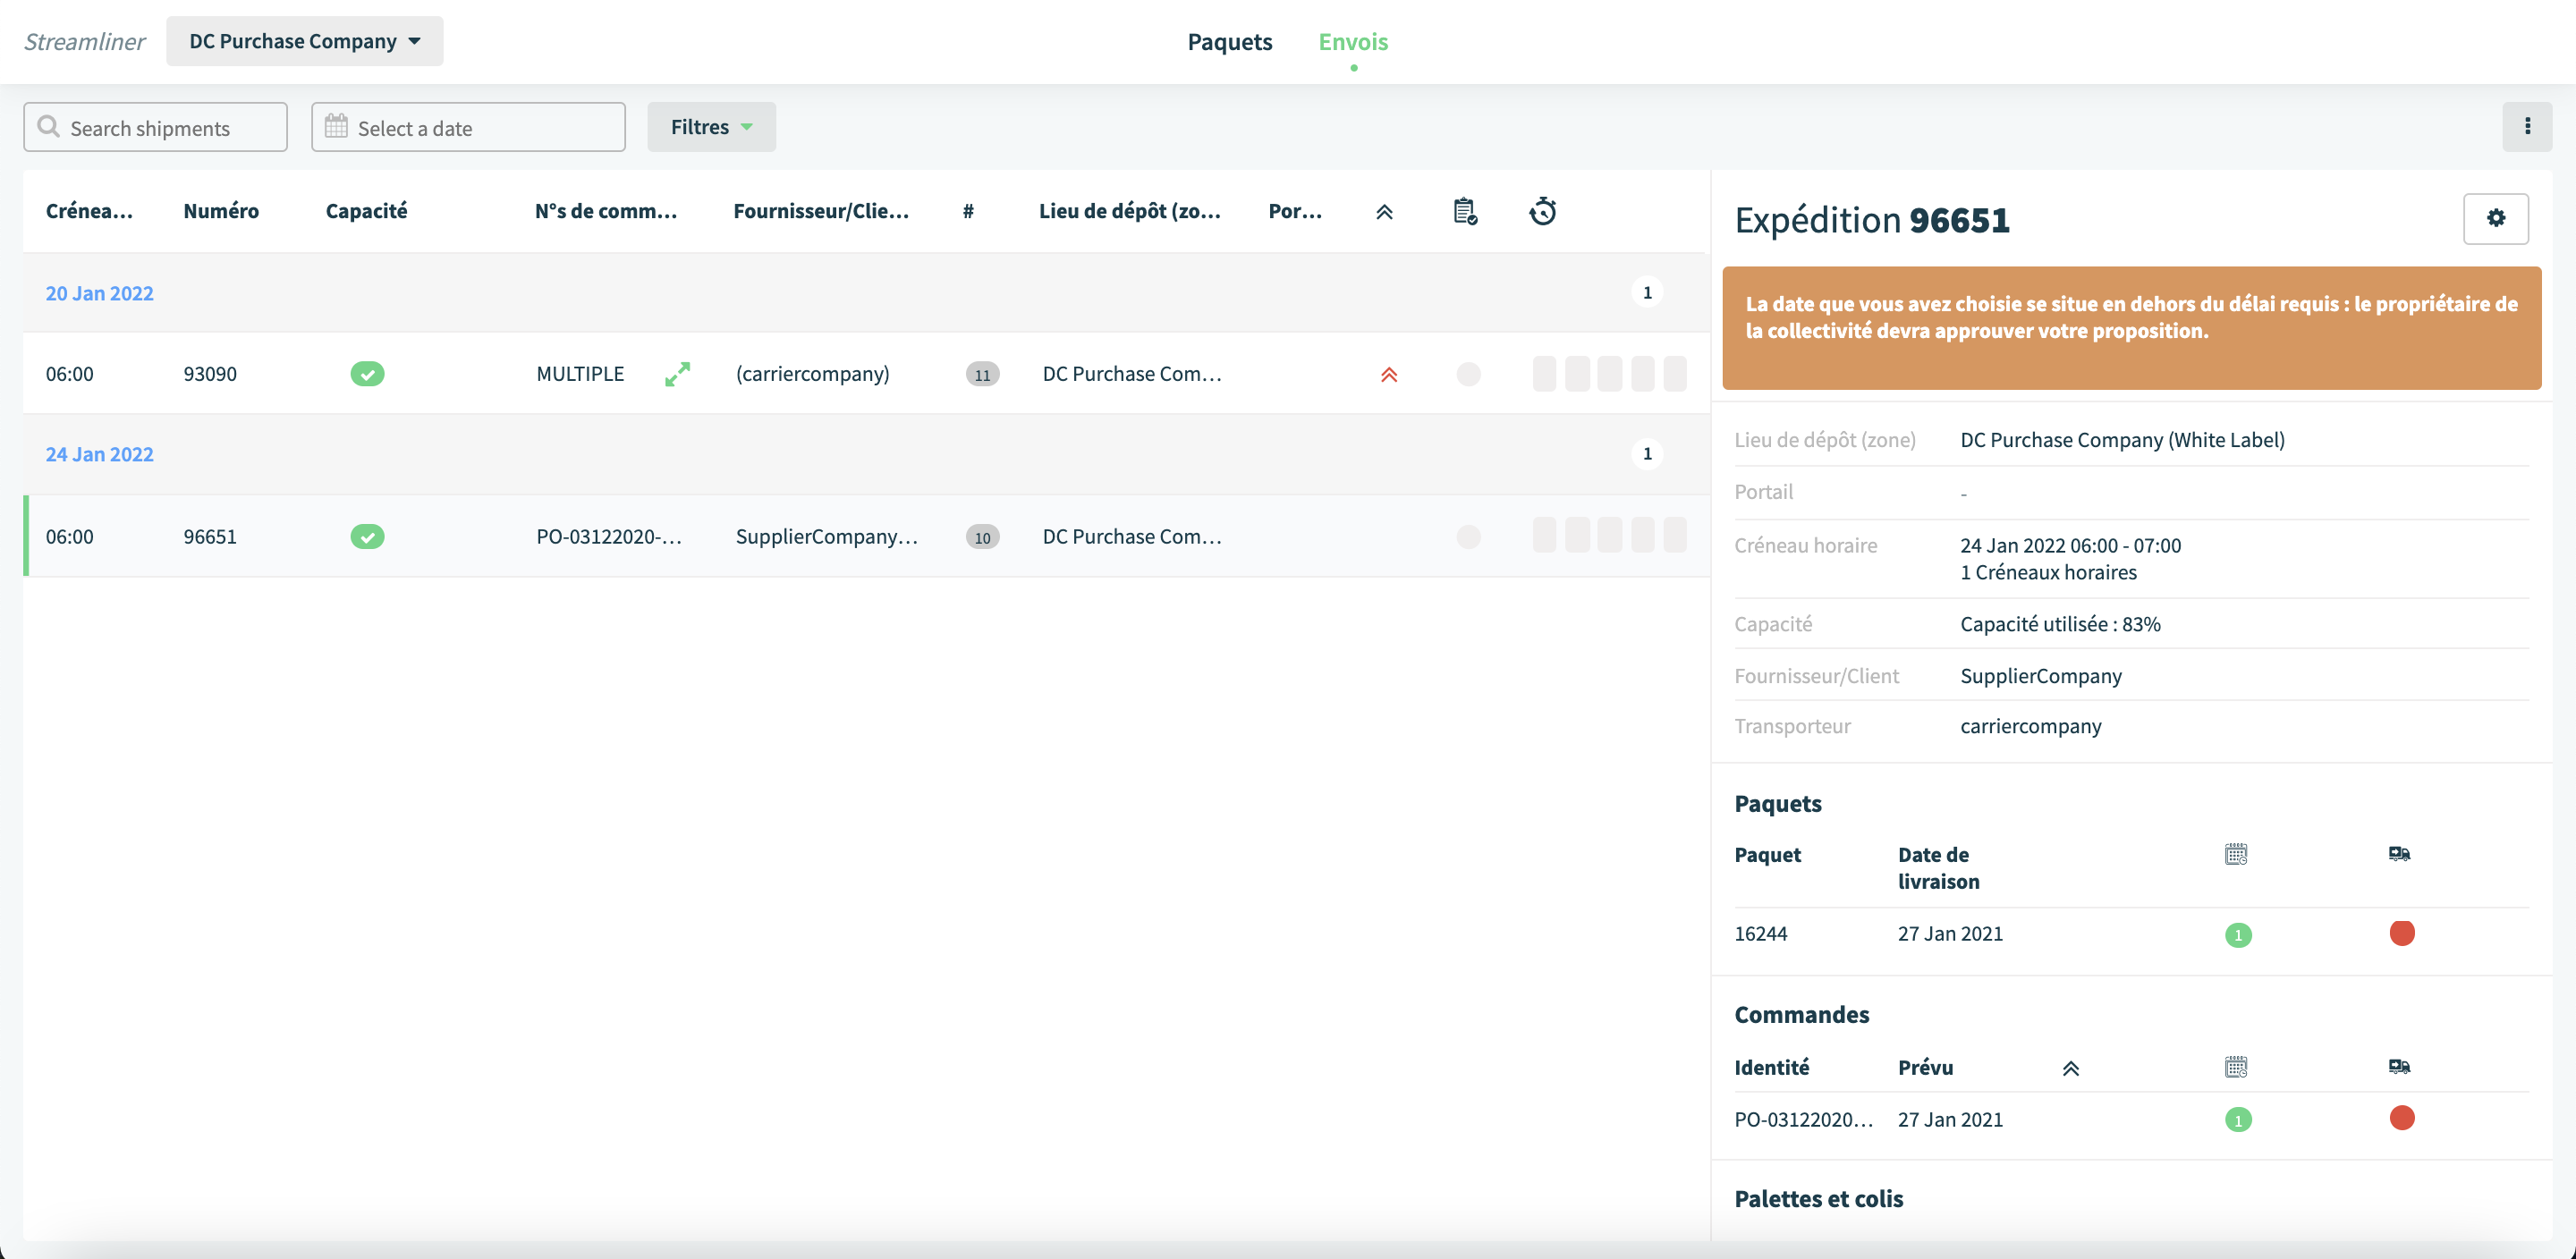Sort by N°s de commande column header
This screenshot has width=2576, height=1259.
pyautogui.click(x=605, y=211)
